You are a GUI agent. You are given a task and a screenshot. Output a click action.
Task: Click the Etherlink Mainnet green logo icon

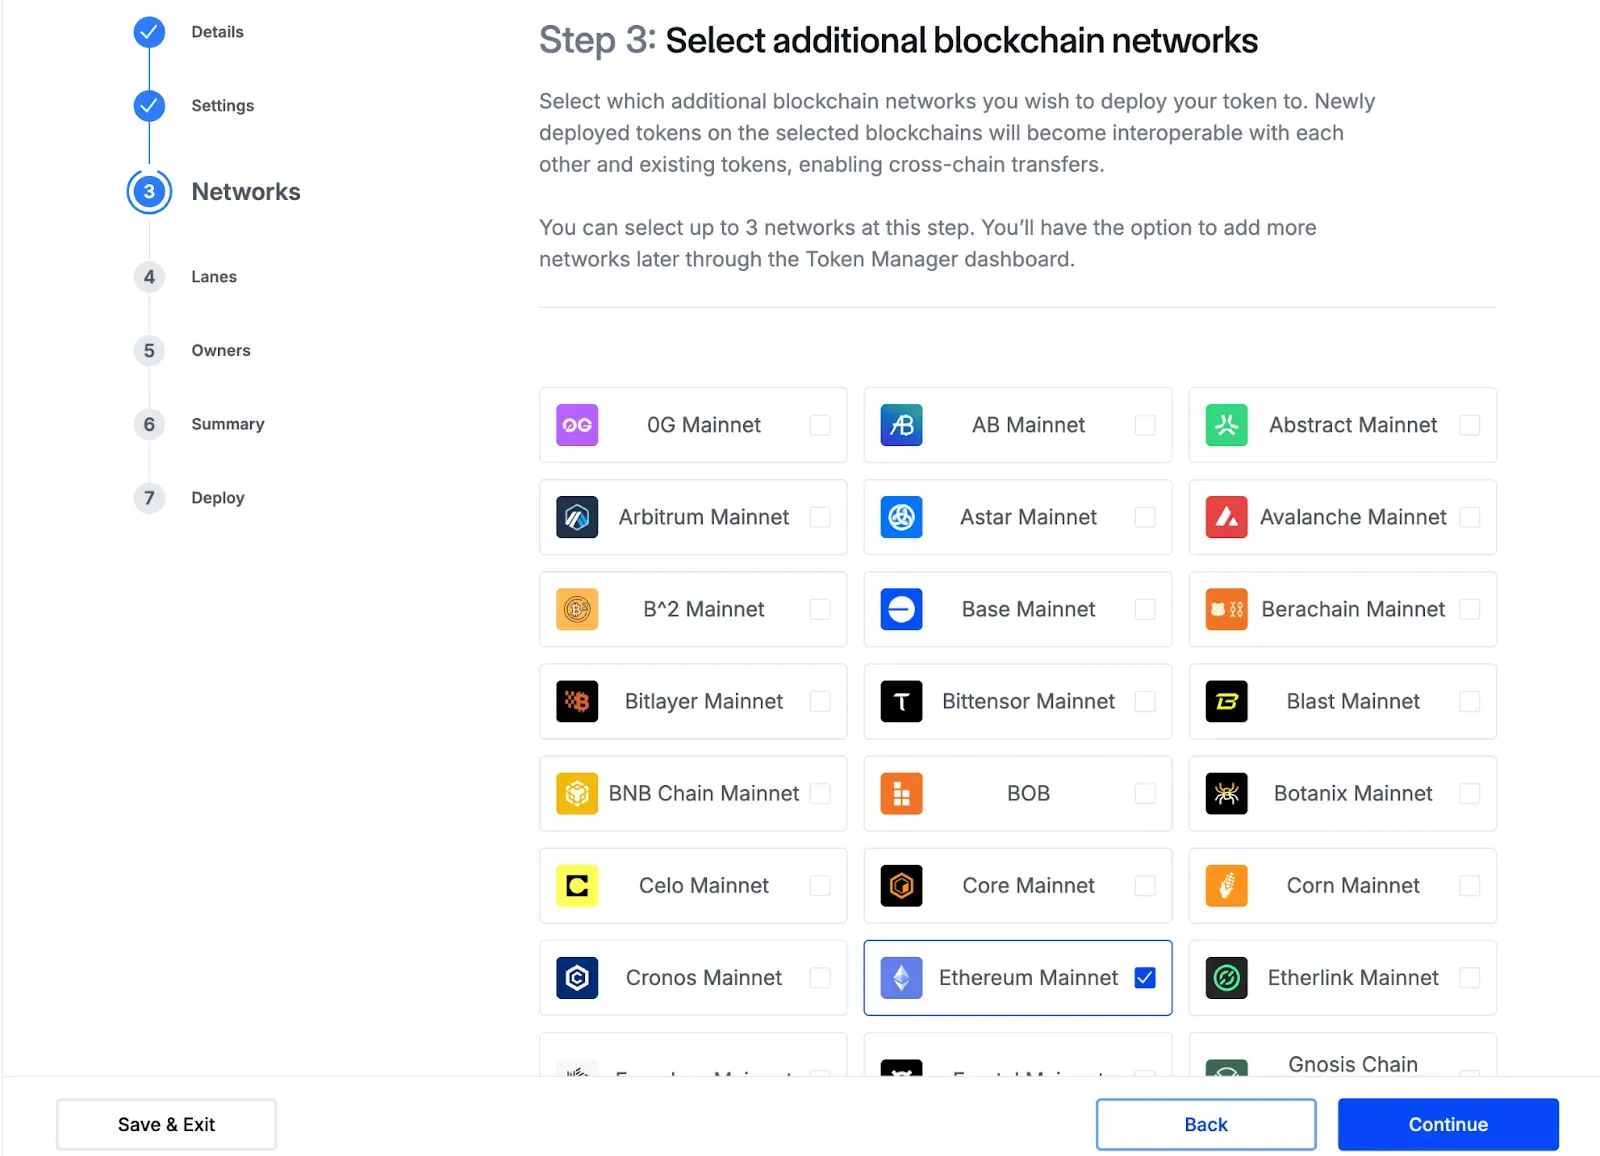tap(1226, 977)
